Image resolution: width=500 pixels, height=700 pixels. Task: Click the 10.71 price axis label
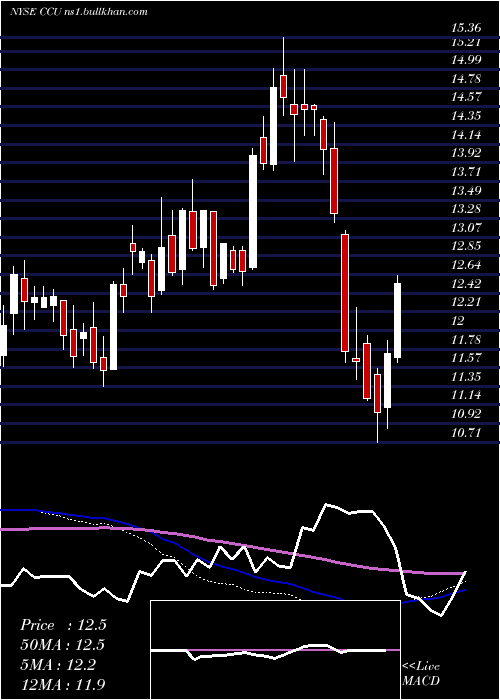(x=466, y=433)
